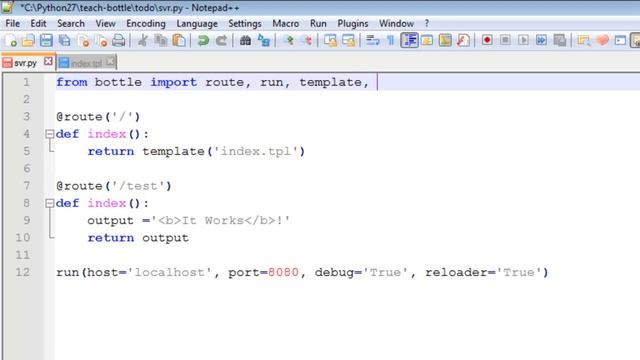This screenshot has width=640, height=360.
Task: Toggle the highlighted indent guide icon
Action: coord(409,40)
